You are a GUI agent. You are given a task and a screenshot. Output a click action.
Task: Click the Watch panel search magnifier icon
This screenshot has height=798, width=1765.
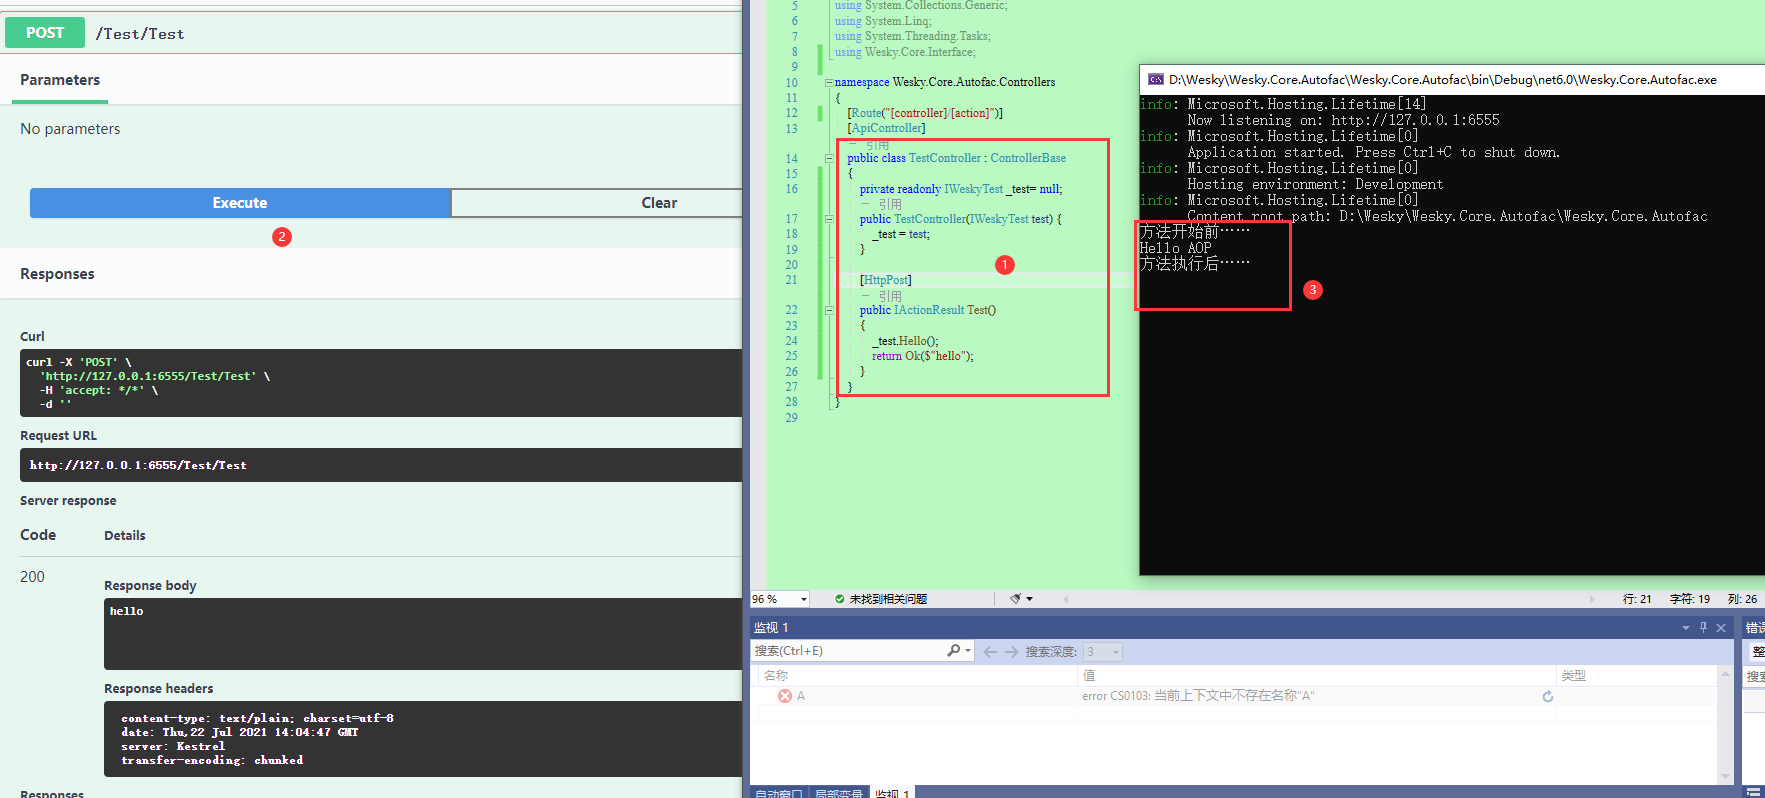coord(954,651)
